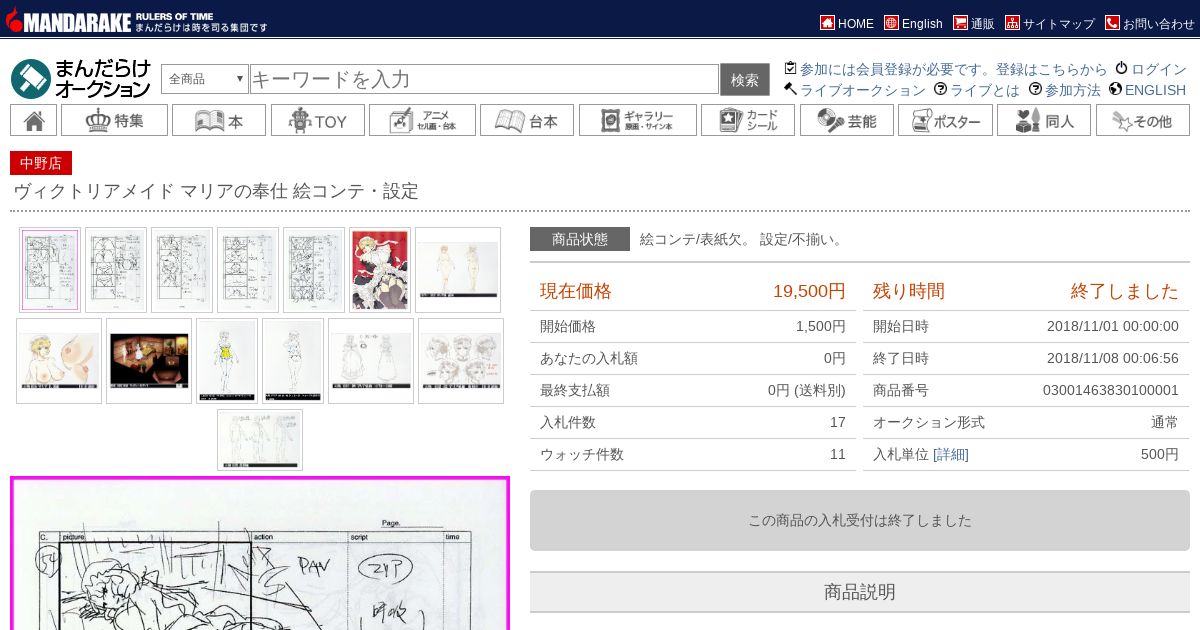Select the last thumbnail in bottom row
This screenshot has width=1200, height=630.
click(x=260, y=439)
